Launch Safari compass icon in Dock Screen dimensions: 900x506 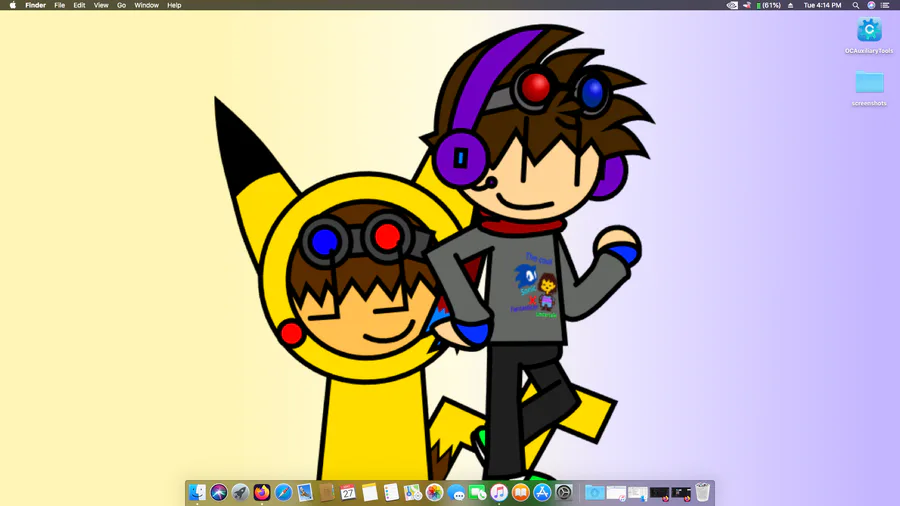tap(283, 492)
